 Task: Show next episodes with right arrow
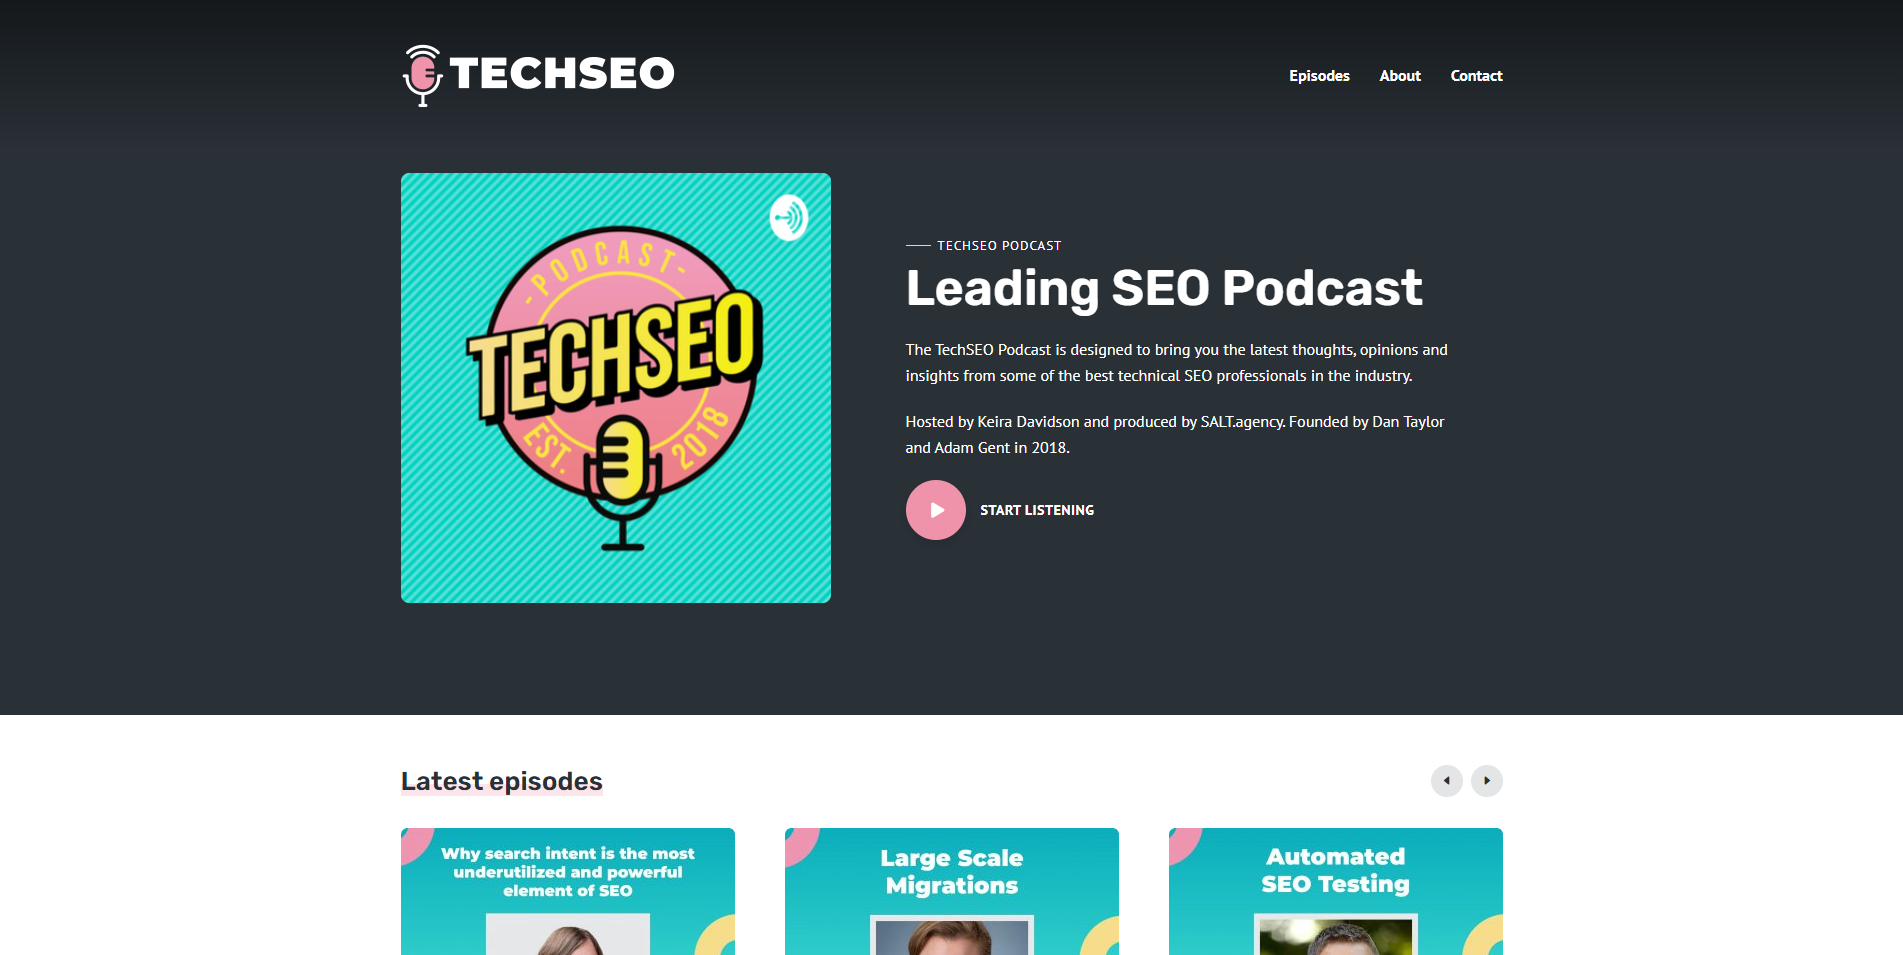pyautogui.click(x=1486, y=781)
